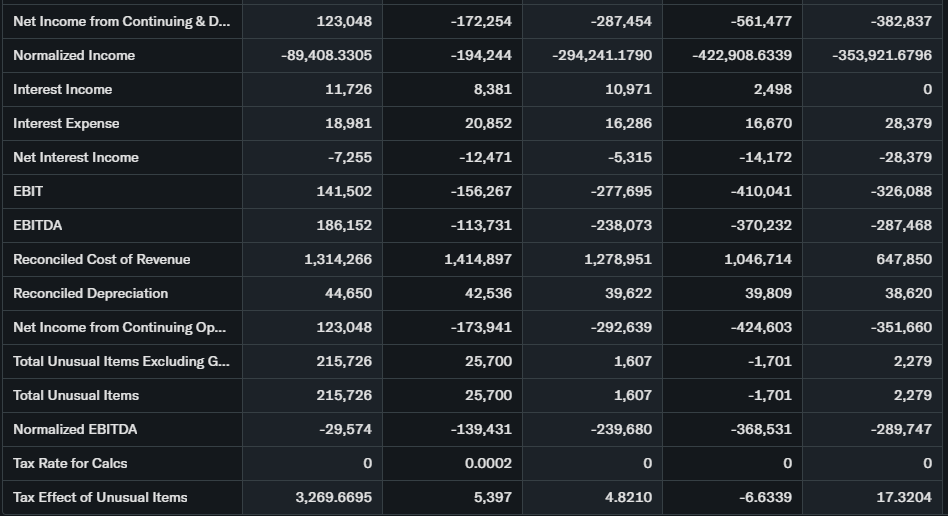
Task: Select the Normalized EBITDA row label
Action: tap(75, 429)
